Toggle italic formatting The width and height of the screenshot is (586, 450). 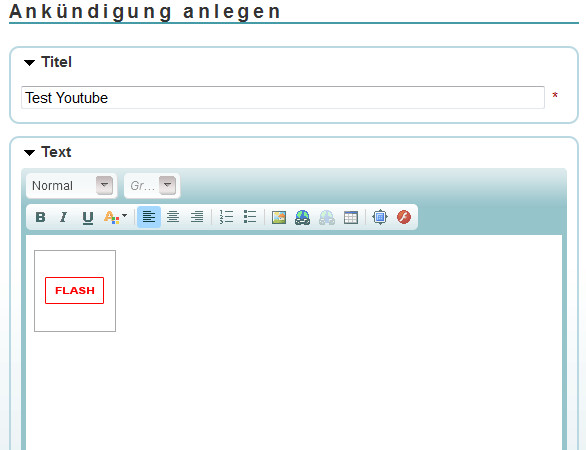point(64,217)
